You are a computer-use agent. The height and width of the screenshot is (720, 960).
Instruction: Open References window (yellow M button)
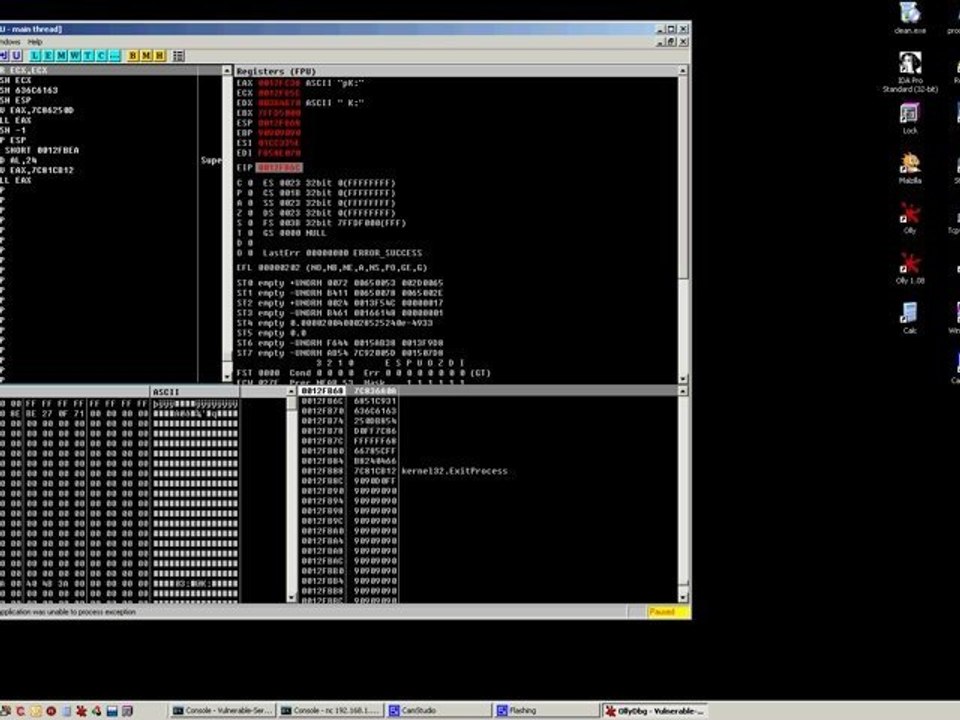point(146,56)
